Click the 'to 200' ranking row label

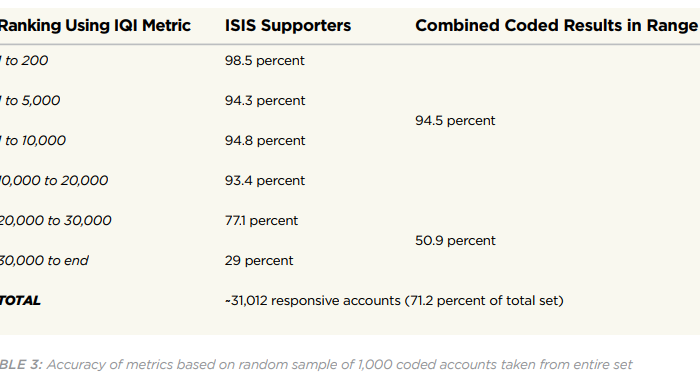(x=24, y=60)
